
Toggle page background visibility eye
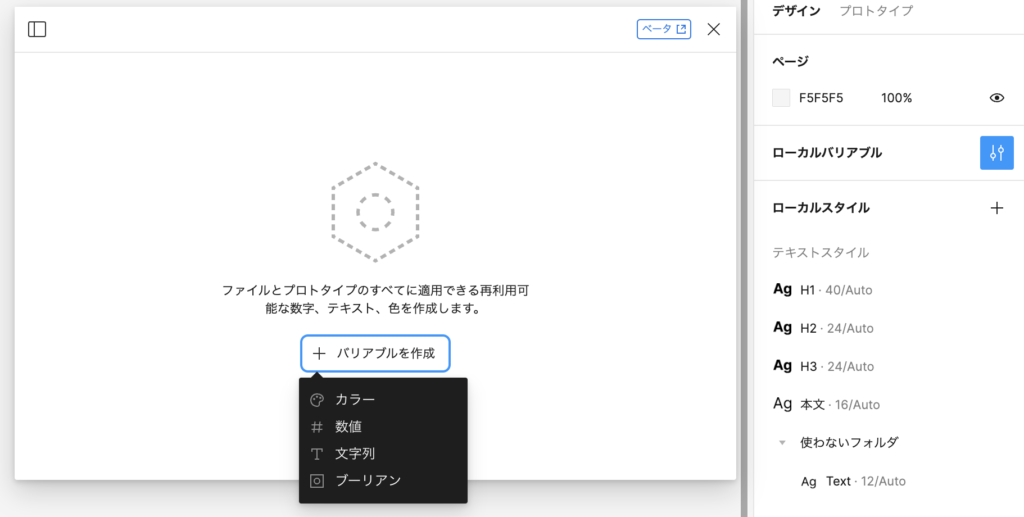click(x=996, y=98)
